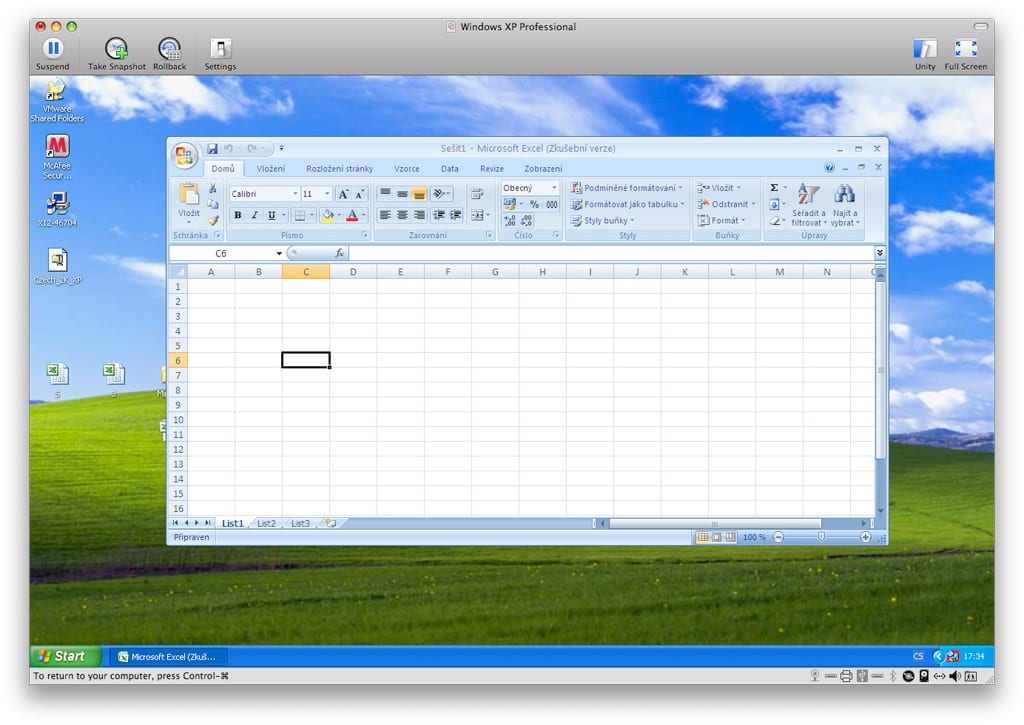Open the Vzorce ribbon tab
The width and height of the screenshot is (1024, 725).
[x=407, y=169]
